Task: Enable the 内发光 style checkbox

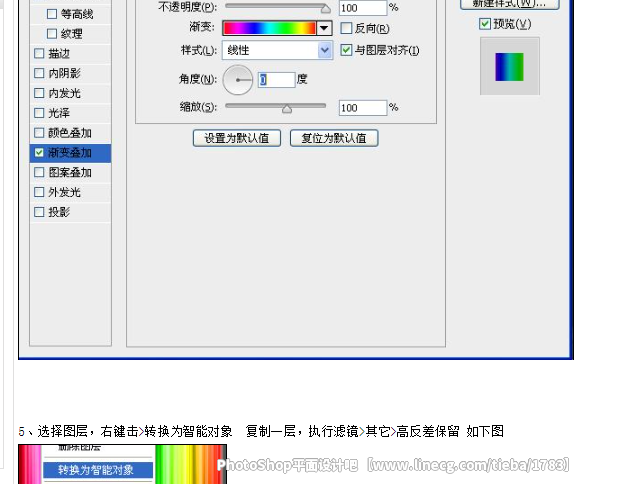Action: tap(39, 93)
